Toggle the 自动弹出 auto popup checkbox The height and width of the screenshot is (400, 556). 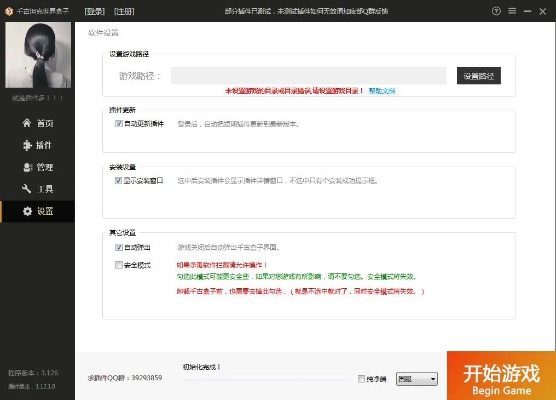tap(119, 247)
